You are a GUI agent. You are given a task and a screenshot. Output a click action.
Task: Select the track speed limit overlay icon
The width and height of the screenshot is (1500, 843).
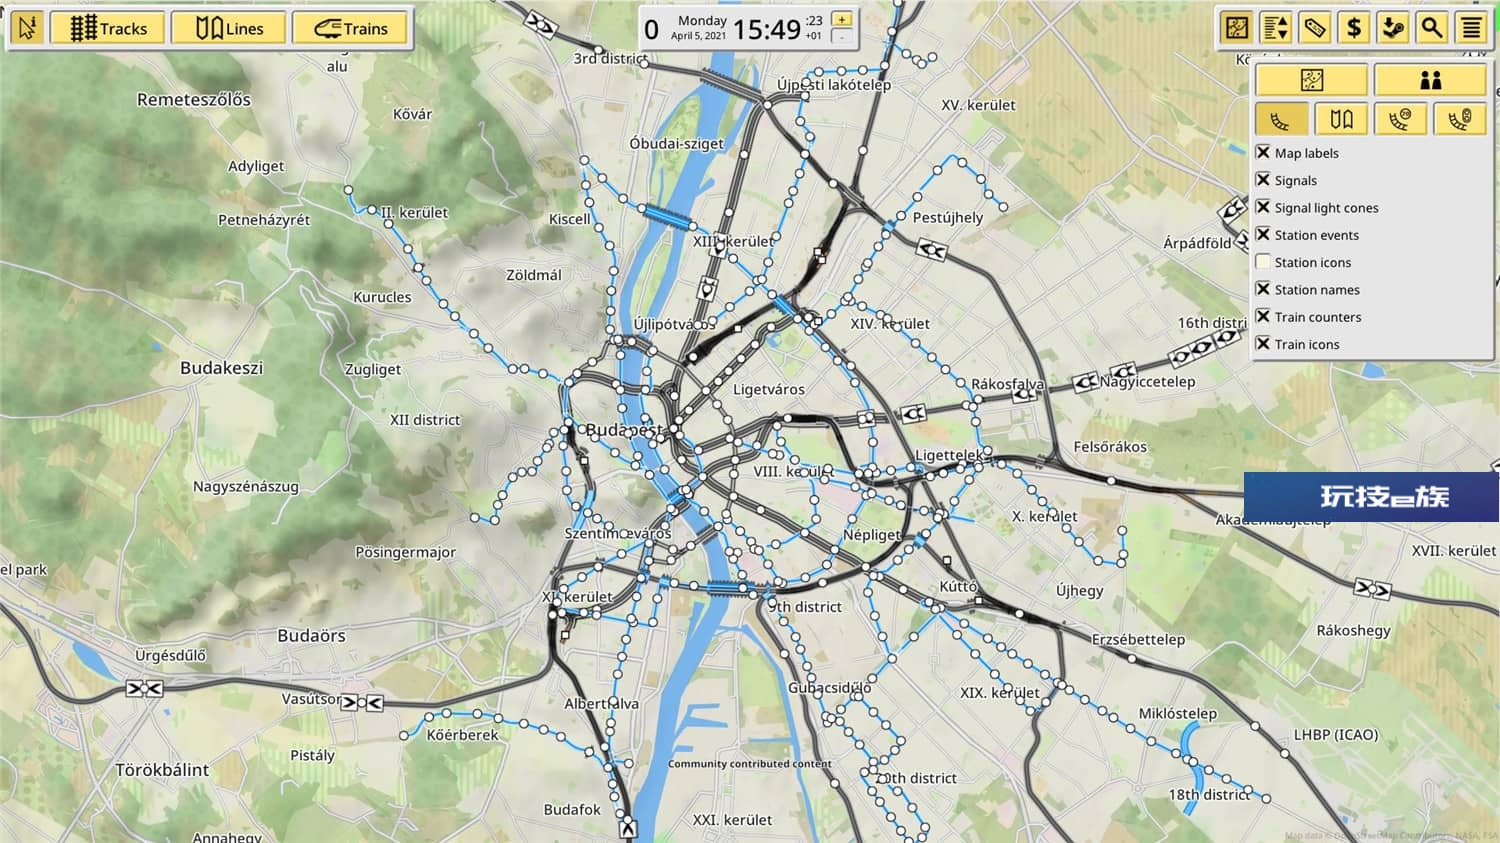tap(1400, 120)
